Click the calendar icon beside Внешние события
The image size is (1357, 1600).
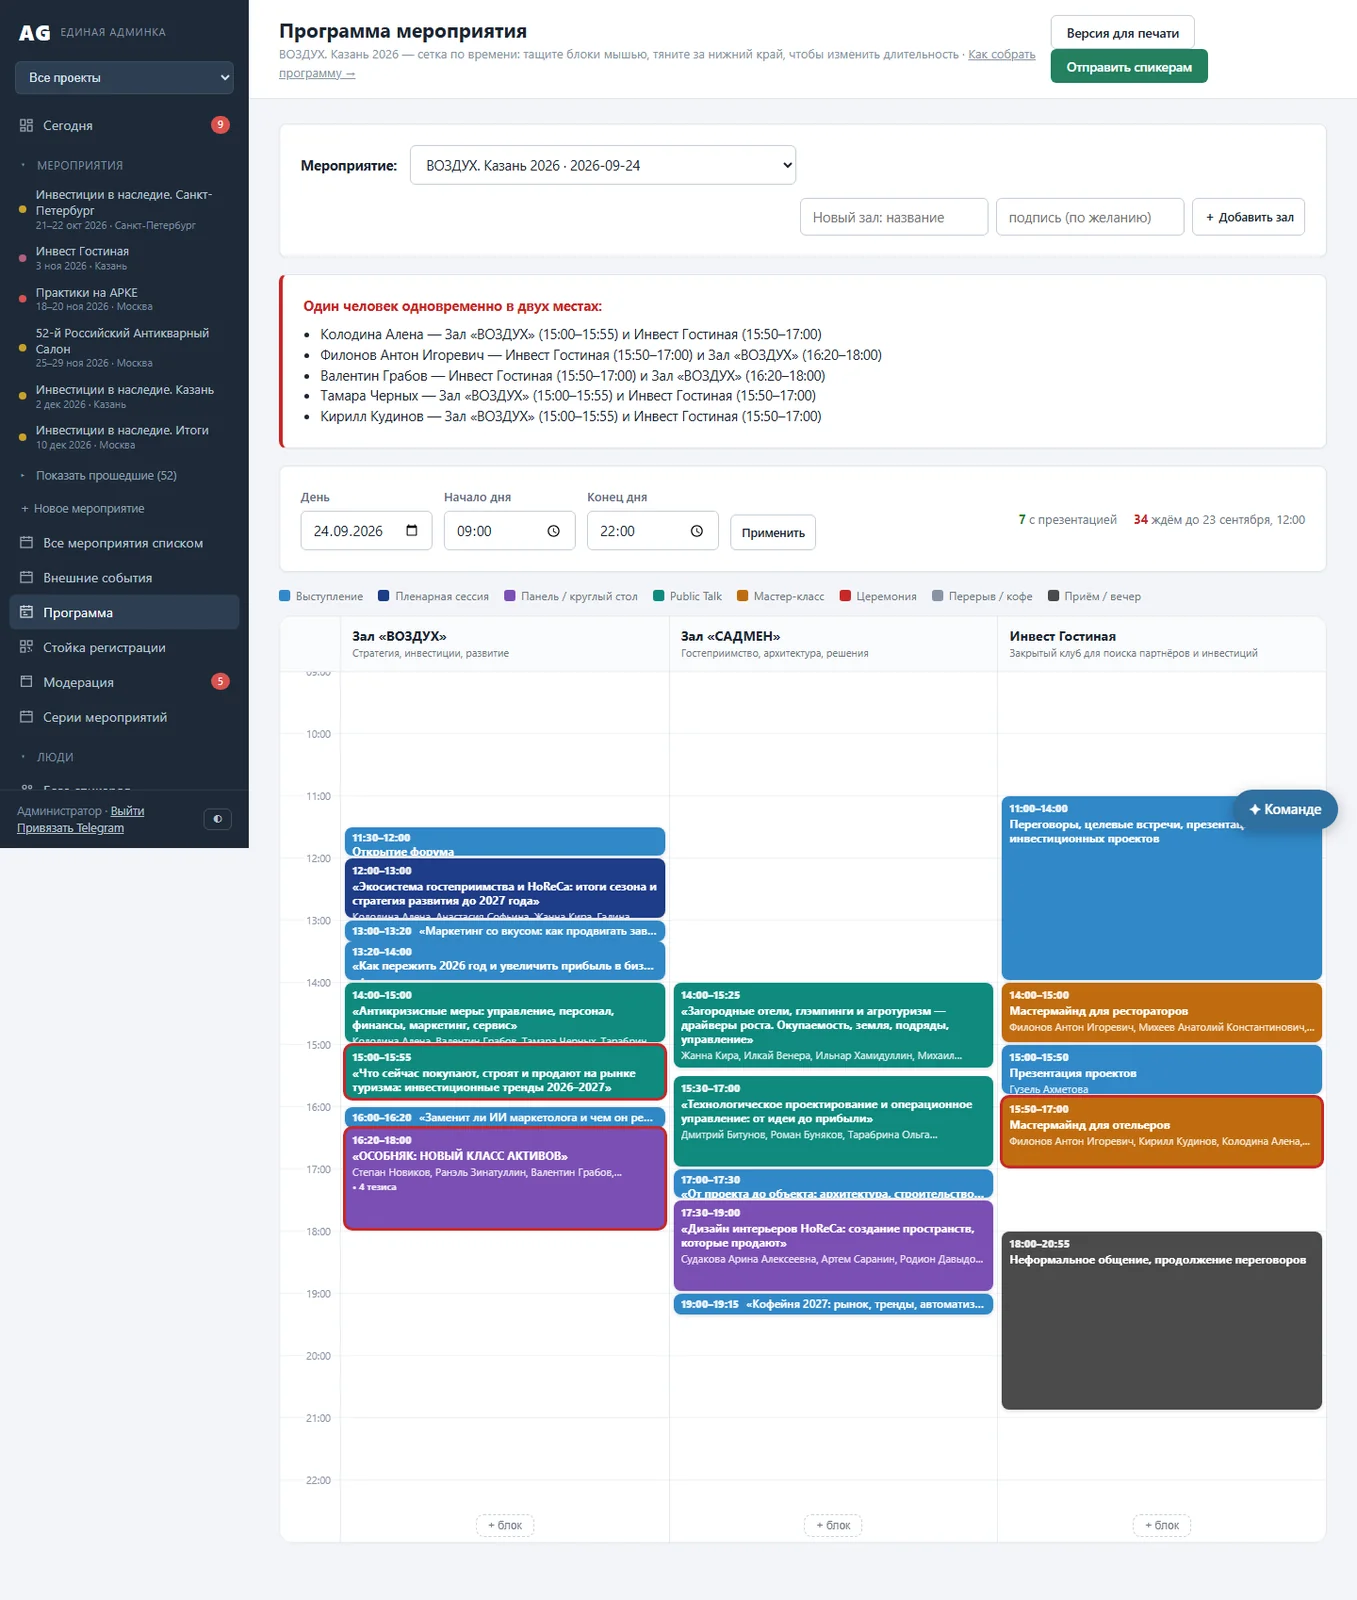(x=26, y=578)
